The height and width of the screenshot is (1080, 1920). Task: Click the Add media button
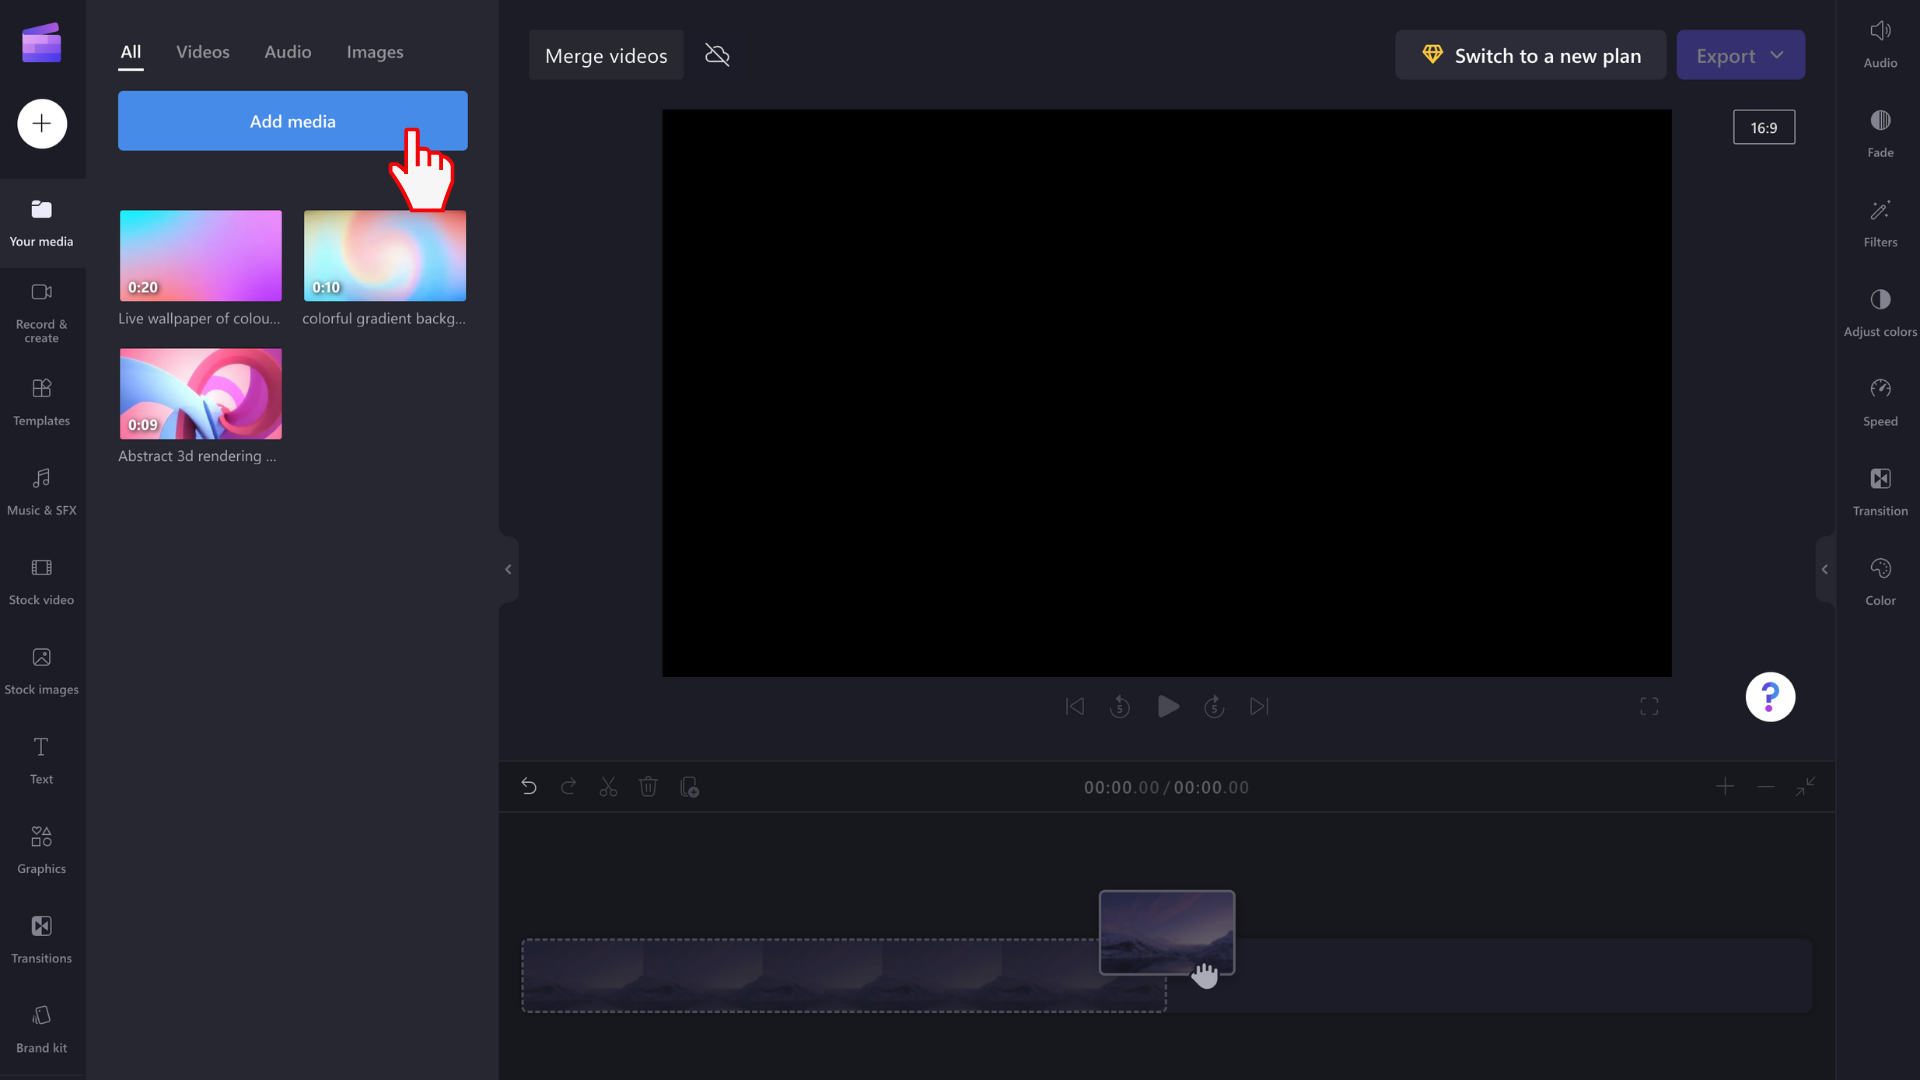coord(293,120)
